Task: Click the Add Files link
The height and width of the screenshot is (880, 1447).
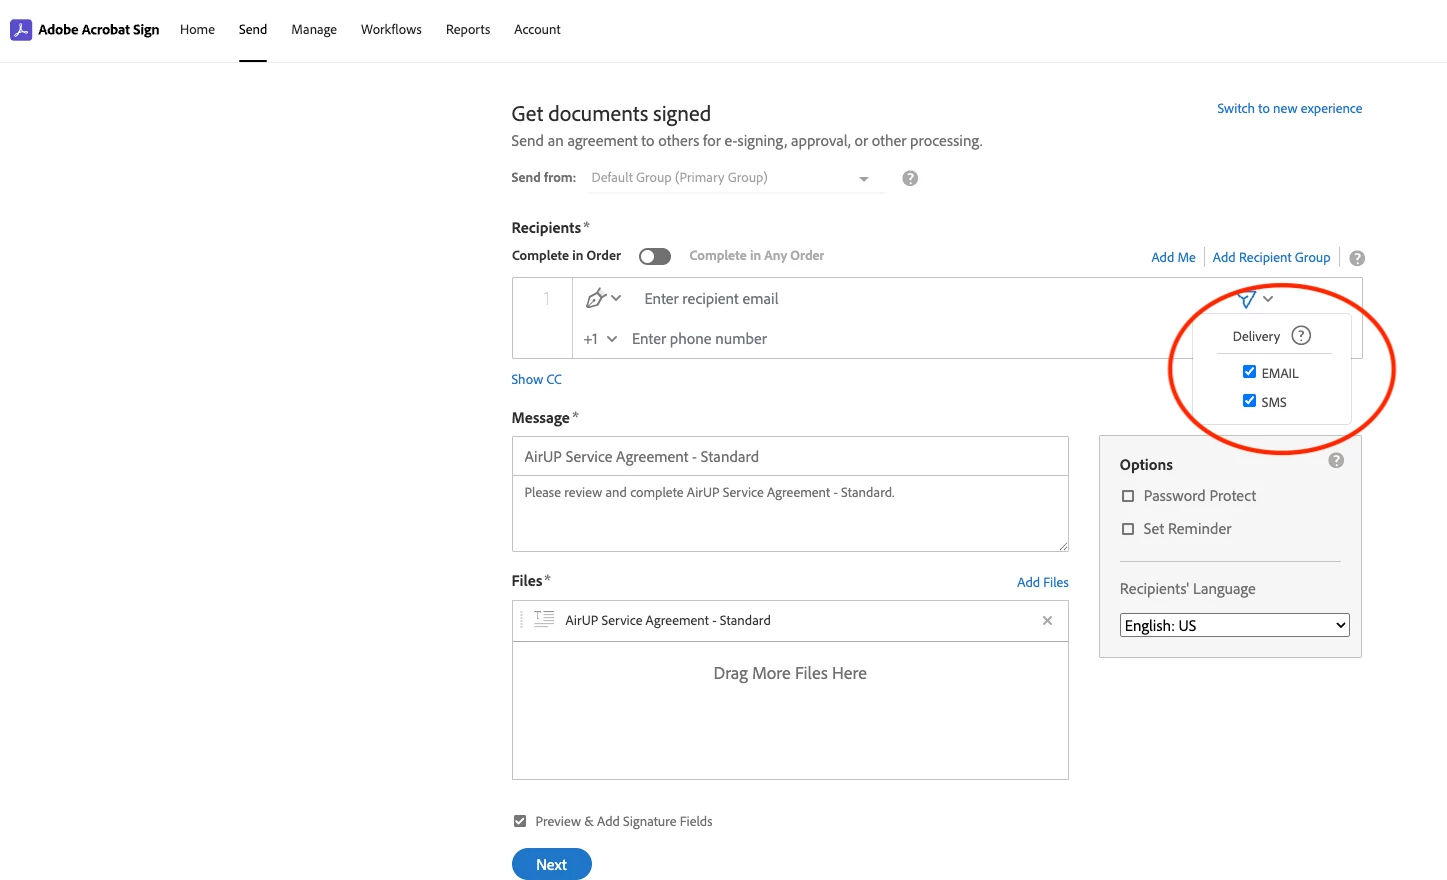Action: [x=1043, y=582]
